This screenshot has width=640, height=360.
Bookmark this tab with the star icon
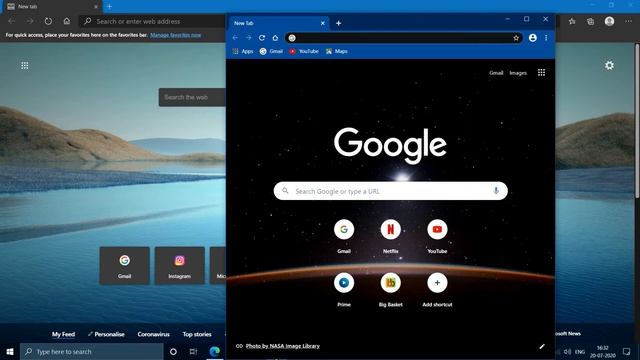pos(516,38)
